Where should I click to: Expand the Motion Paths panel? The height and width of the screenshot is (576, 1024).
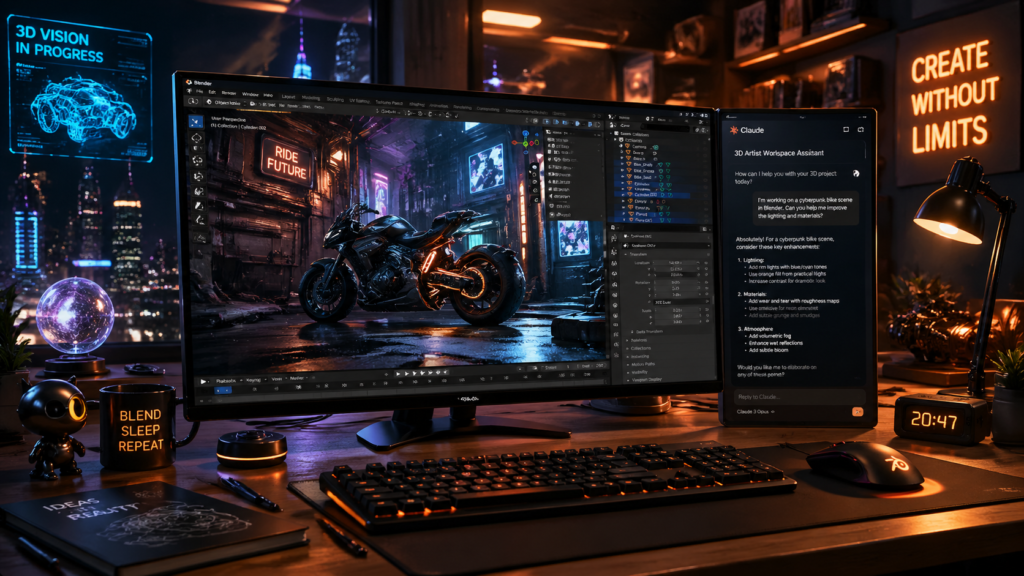tap(641, 364)
